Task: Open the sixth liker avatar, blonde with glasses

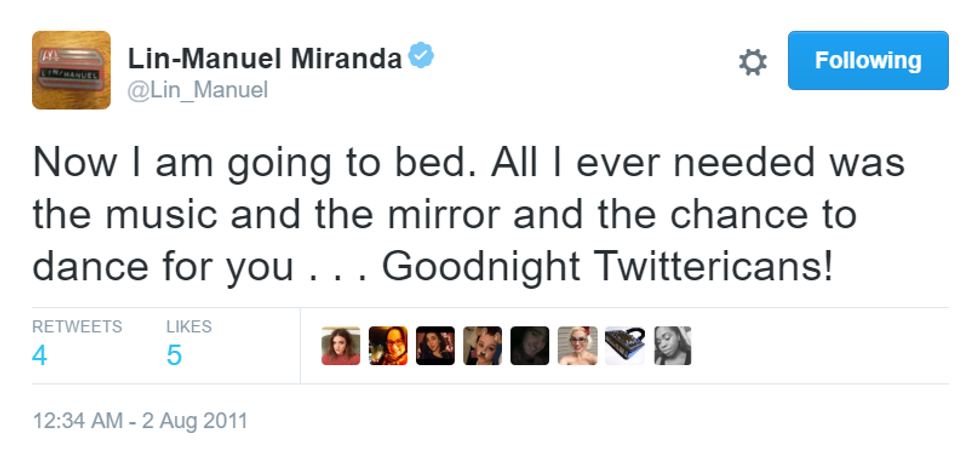Action: (577, 346)
